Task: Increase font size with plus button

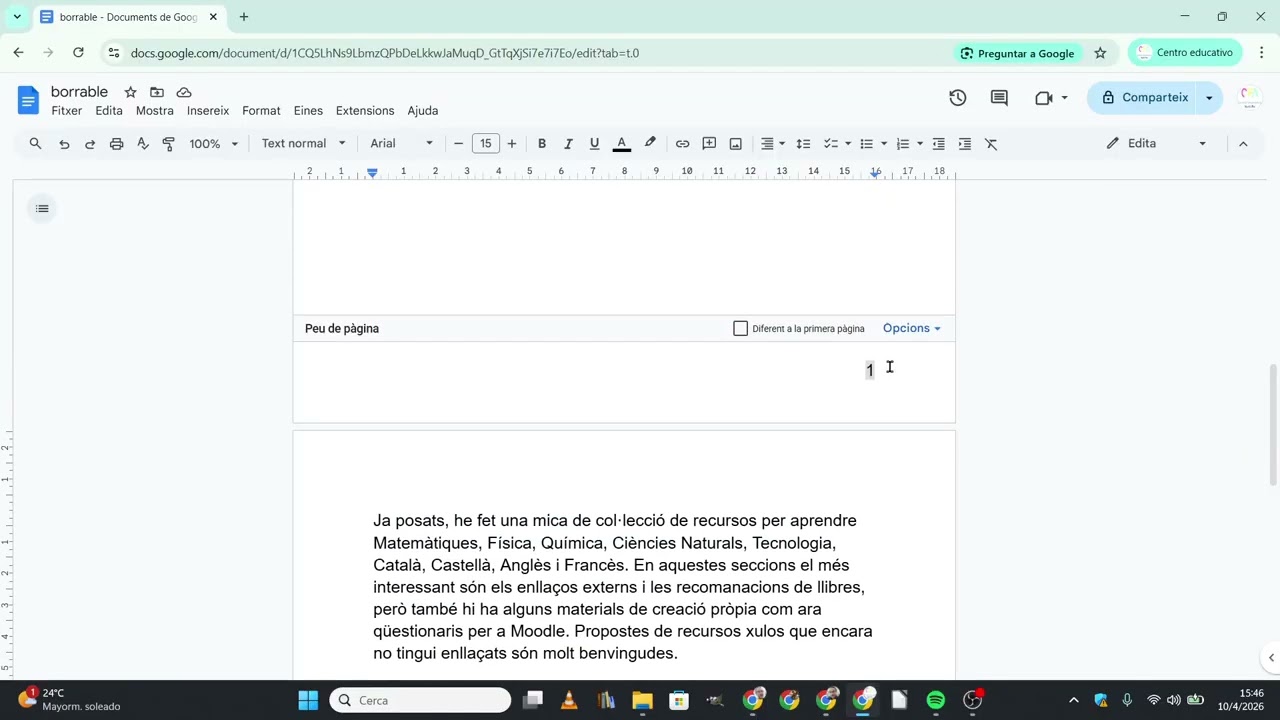Action: (512, 144)
